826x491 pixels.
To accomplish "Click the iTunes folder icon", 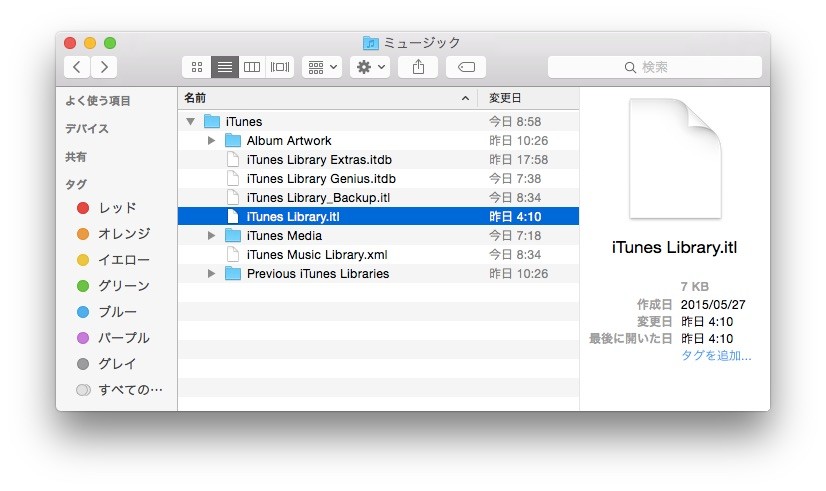I will (x=212, y=122).
